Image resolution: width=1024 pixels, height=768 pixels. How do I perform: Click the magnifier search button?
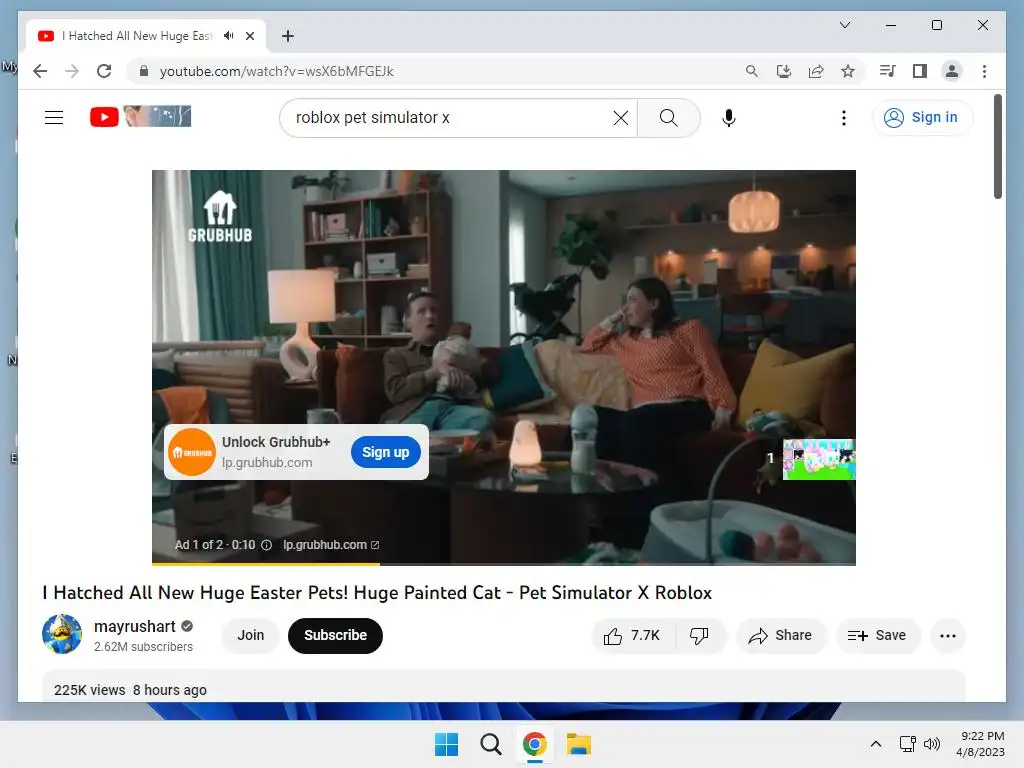pyautogui.click(x=668, y=118)
